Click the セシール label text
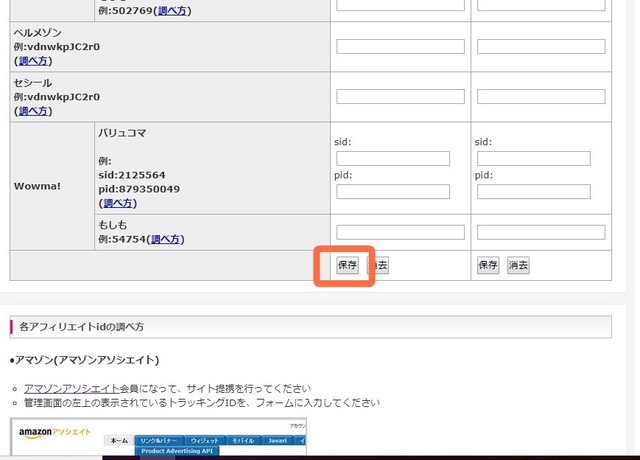The image size is (640, 460). coord(33,83)
